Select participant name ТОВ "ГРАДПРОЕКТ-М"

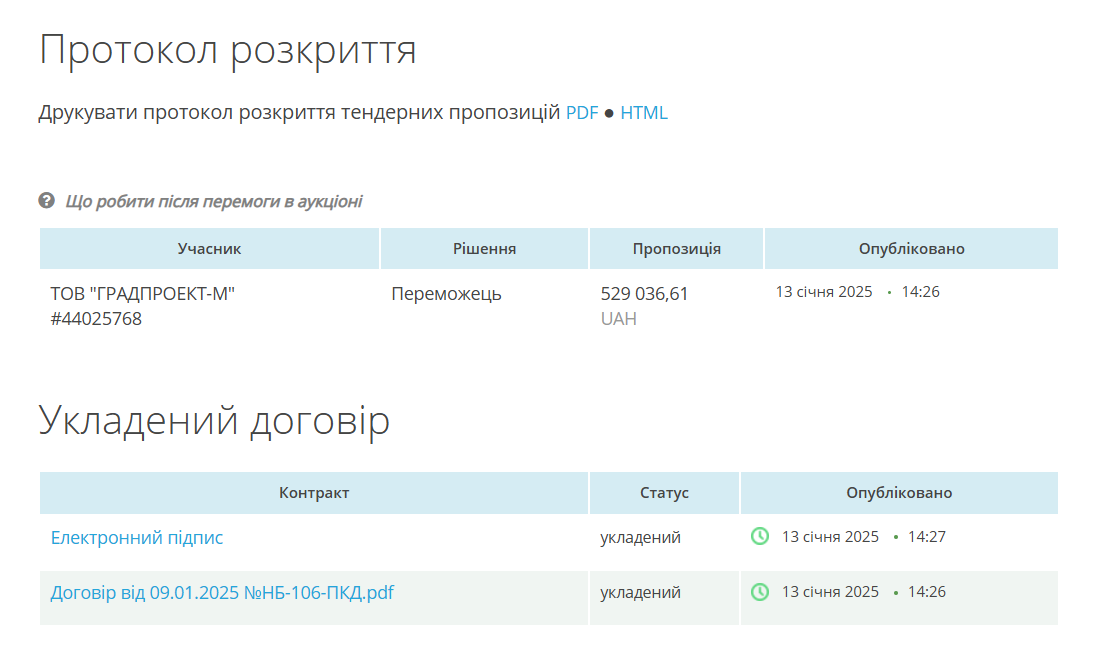point(143,294)
